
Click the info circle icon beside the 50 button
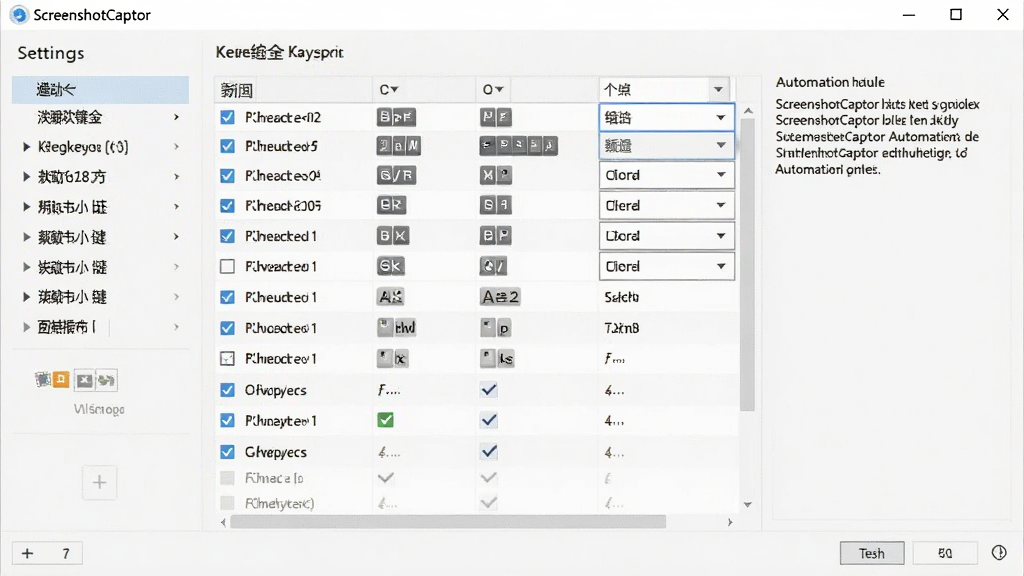[x=999, y=552]
